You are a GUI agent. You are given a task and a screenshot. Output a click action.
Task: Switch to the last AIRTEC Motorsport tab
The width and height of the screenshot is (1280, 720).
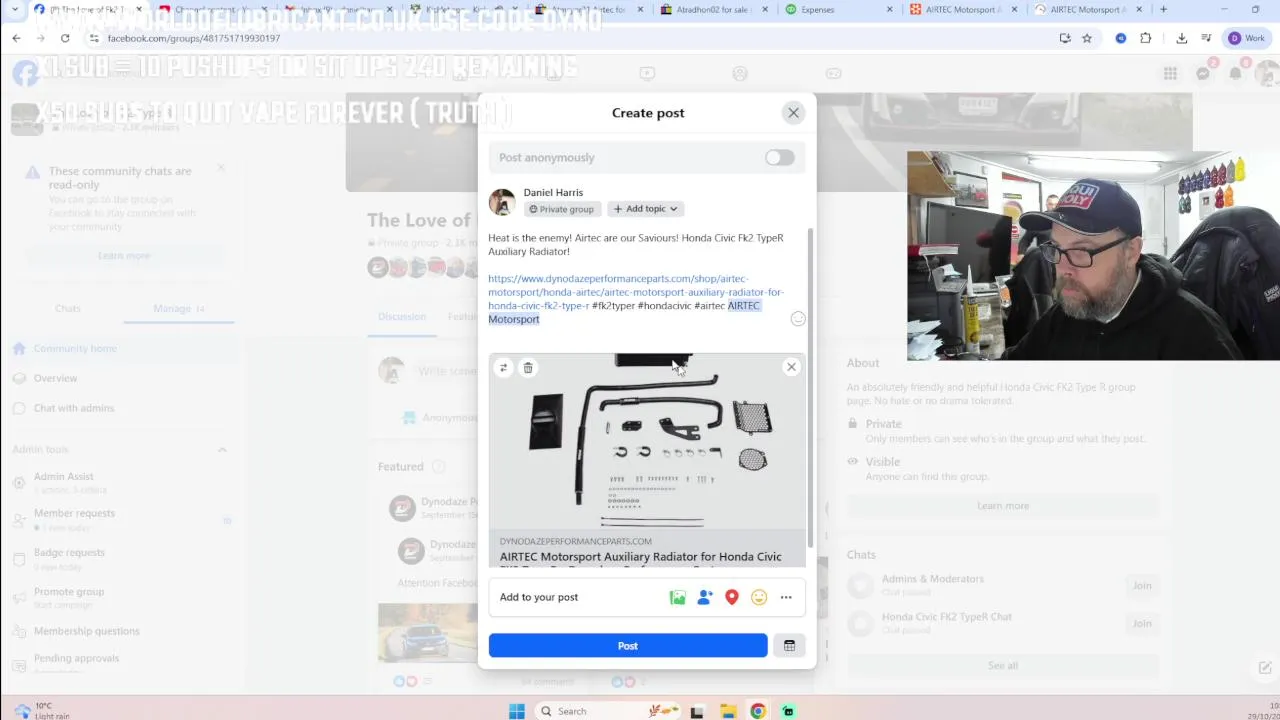point(1086,9)
